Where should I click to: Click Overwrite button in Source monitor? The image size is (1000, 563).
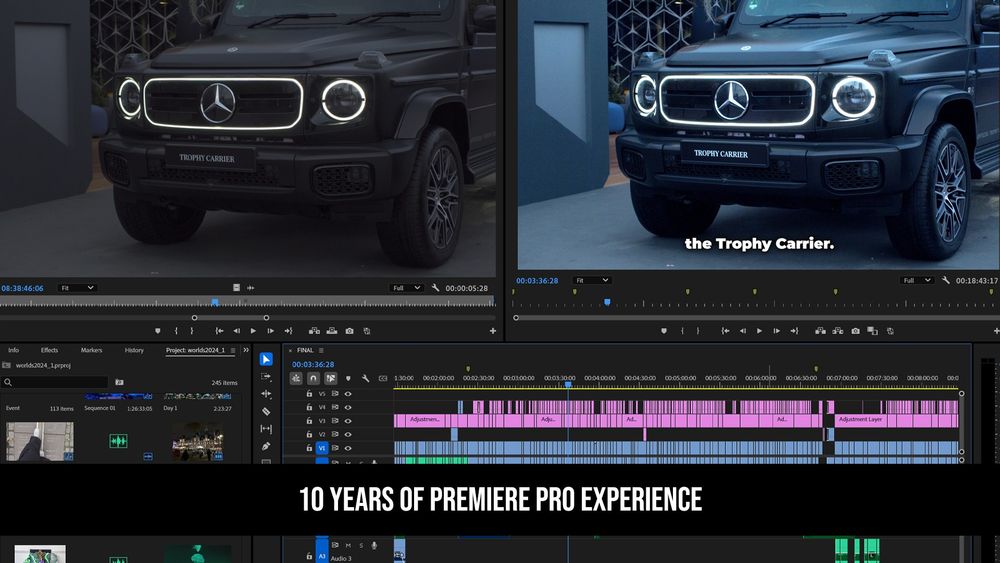click(332, 331)
